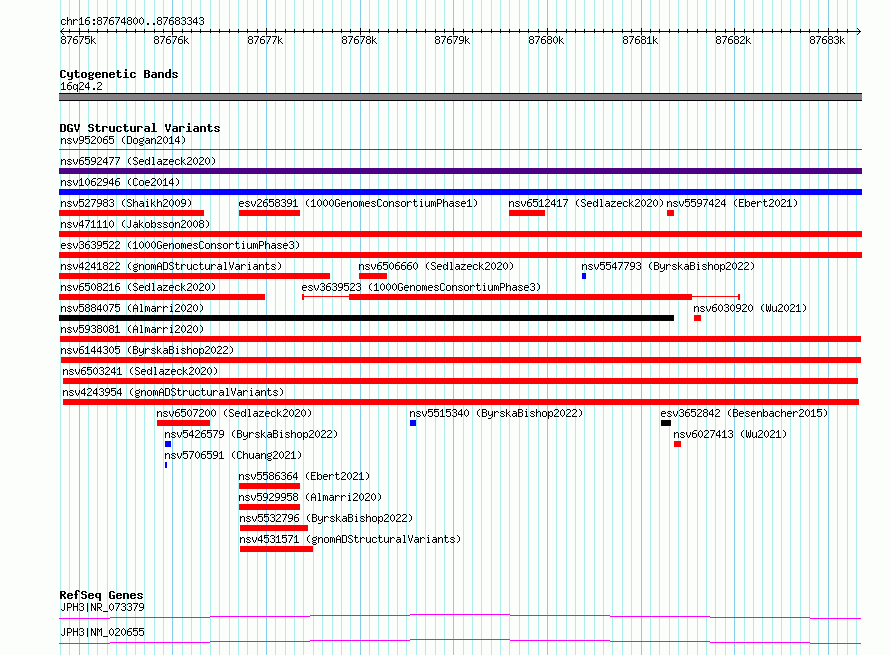The height and width of the screenshot is (655, 890).
Task: Select the nsv5532796 (ByrskaBishop2022) label
Action: [x=326, y=518]
